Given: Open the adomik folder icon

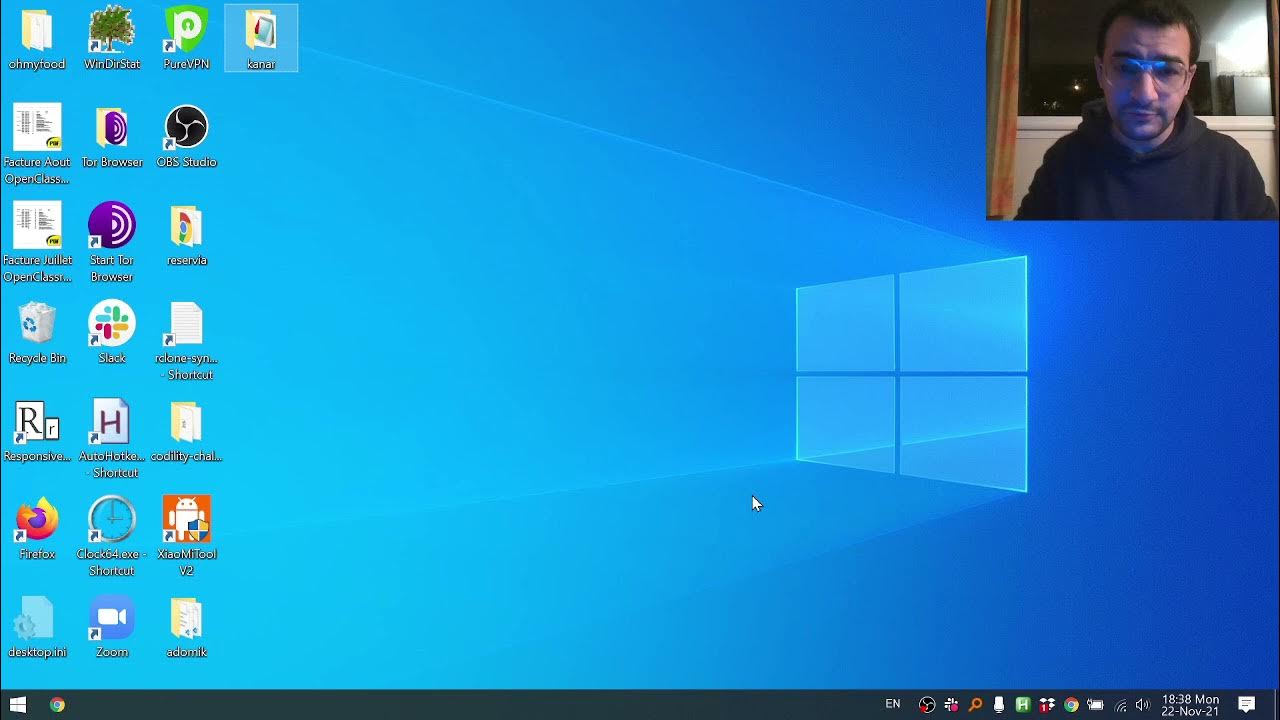Looking at the screenshot, I should click(186, 627).
